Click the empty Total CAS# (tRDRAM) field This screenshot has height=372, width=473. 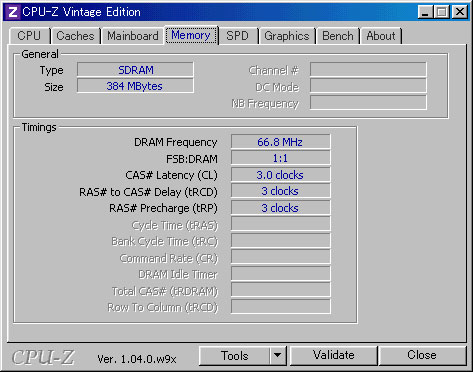tap(280, 290)
